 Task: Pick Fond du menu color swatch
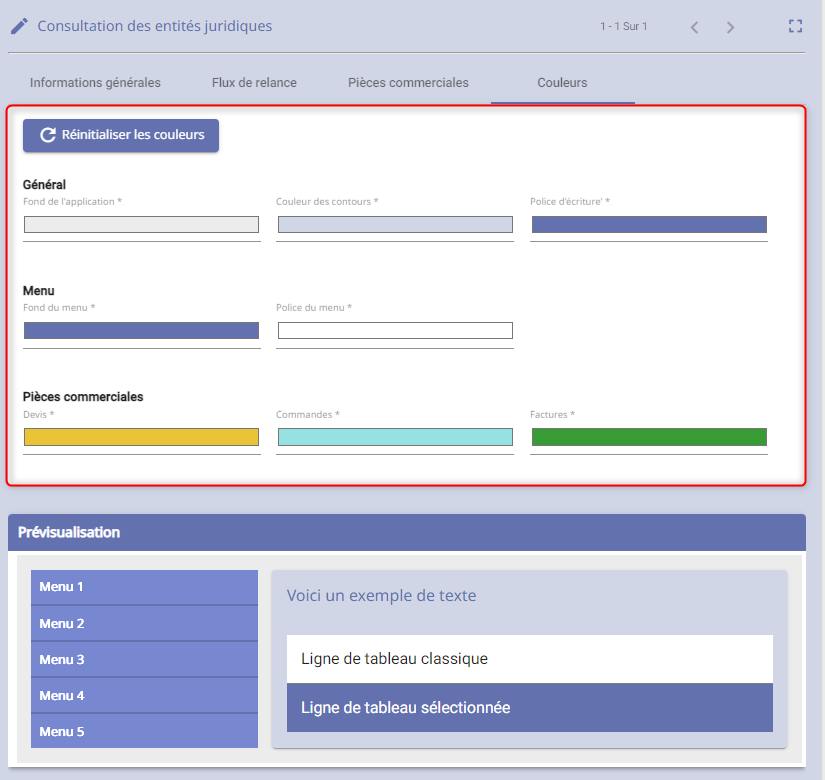click(x=142, y=331)
